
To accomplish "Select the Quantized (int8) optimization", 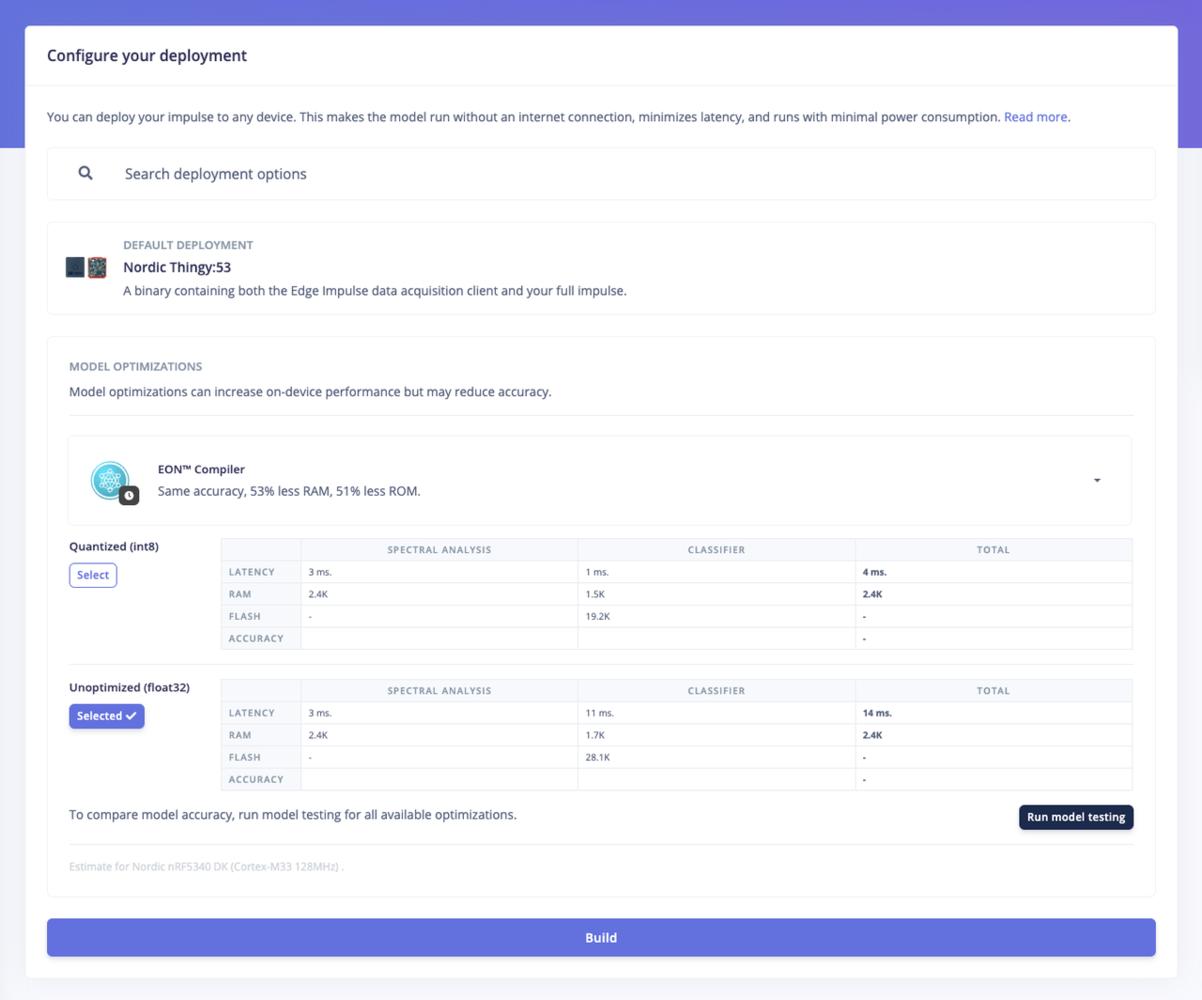I will pyautogui.click(x=93, y=575).
